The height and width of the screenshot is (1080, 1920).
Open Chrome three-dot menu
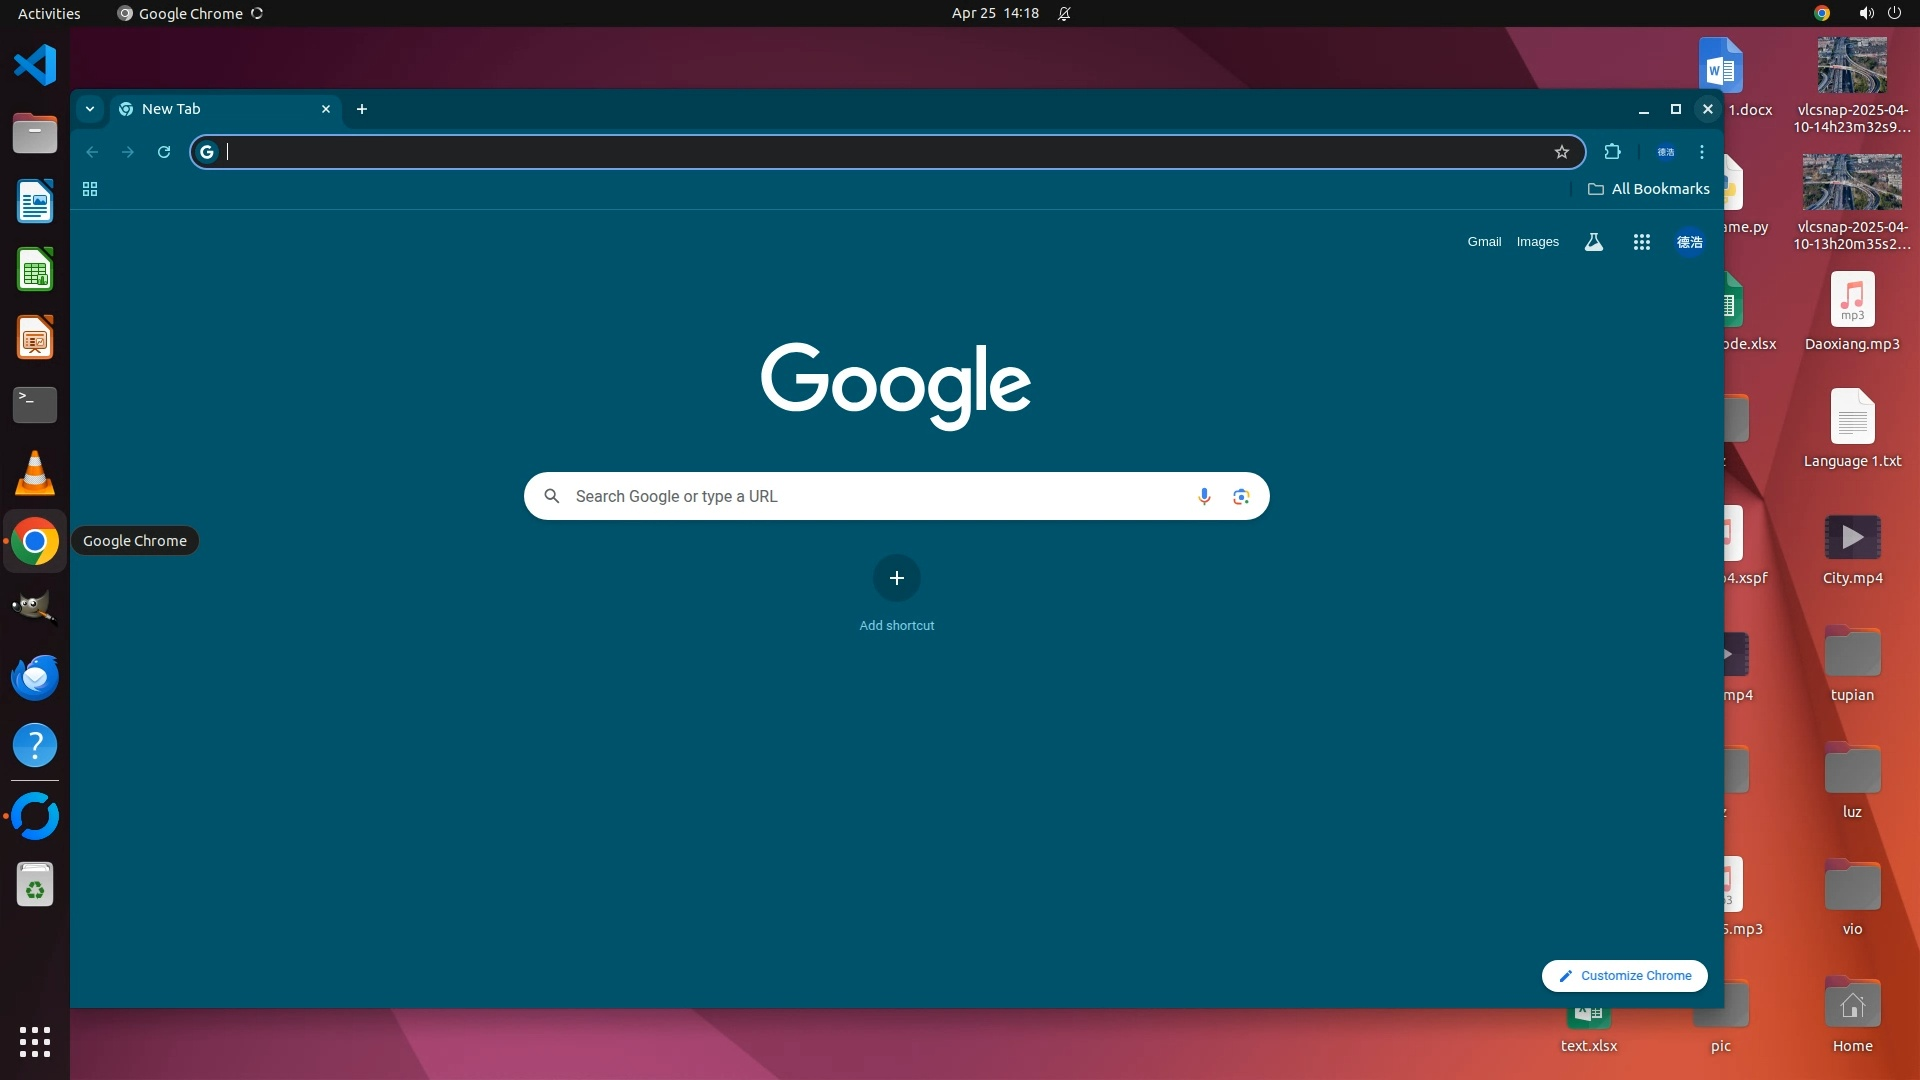1701,152
